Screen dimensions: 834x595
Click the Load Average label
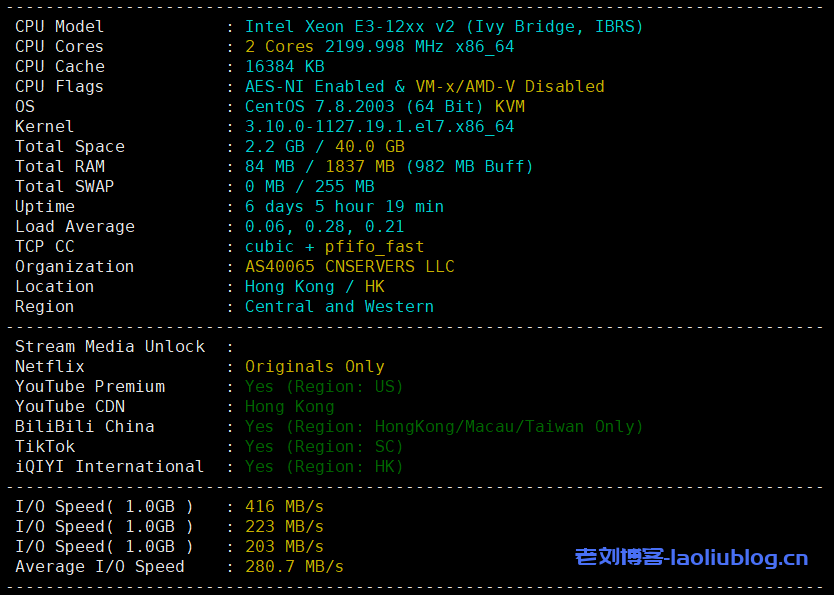pyautogui.click(x=75, y=227)
